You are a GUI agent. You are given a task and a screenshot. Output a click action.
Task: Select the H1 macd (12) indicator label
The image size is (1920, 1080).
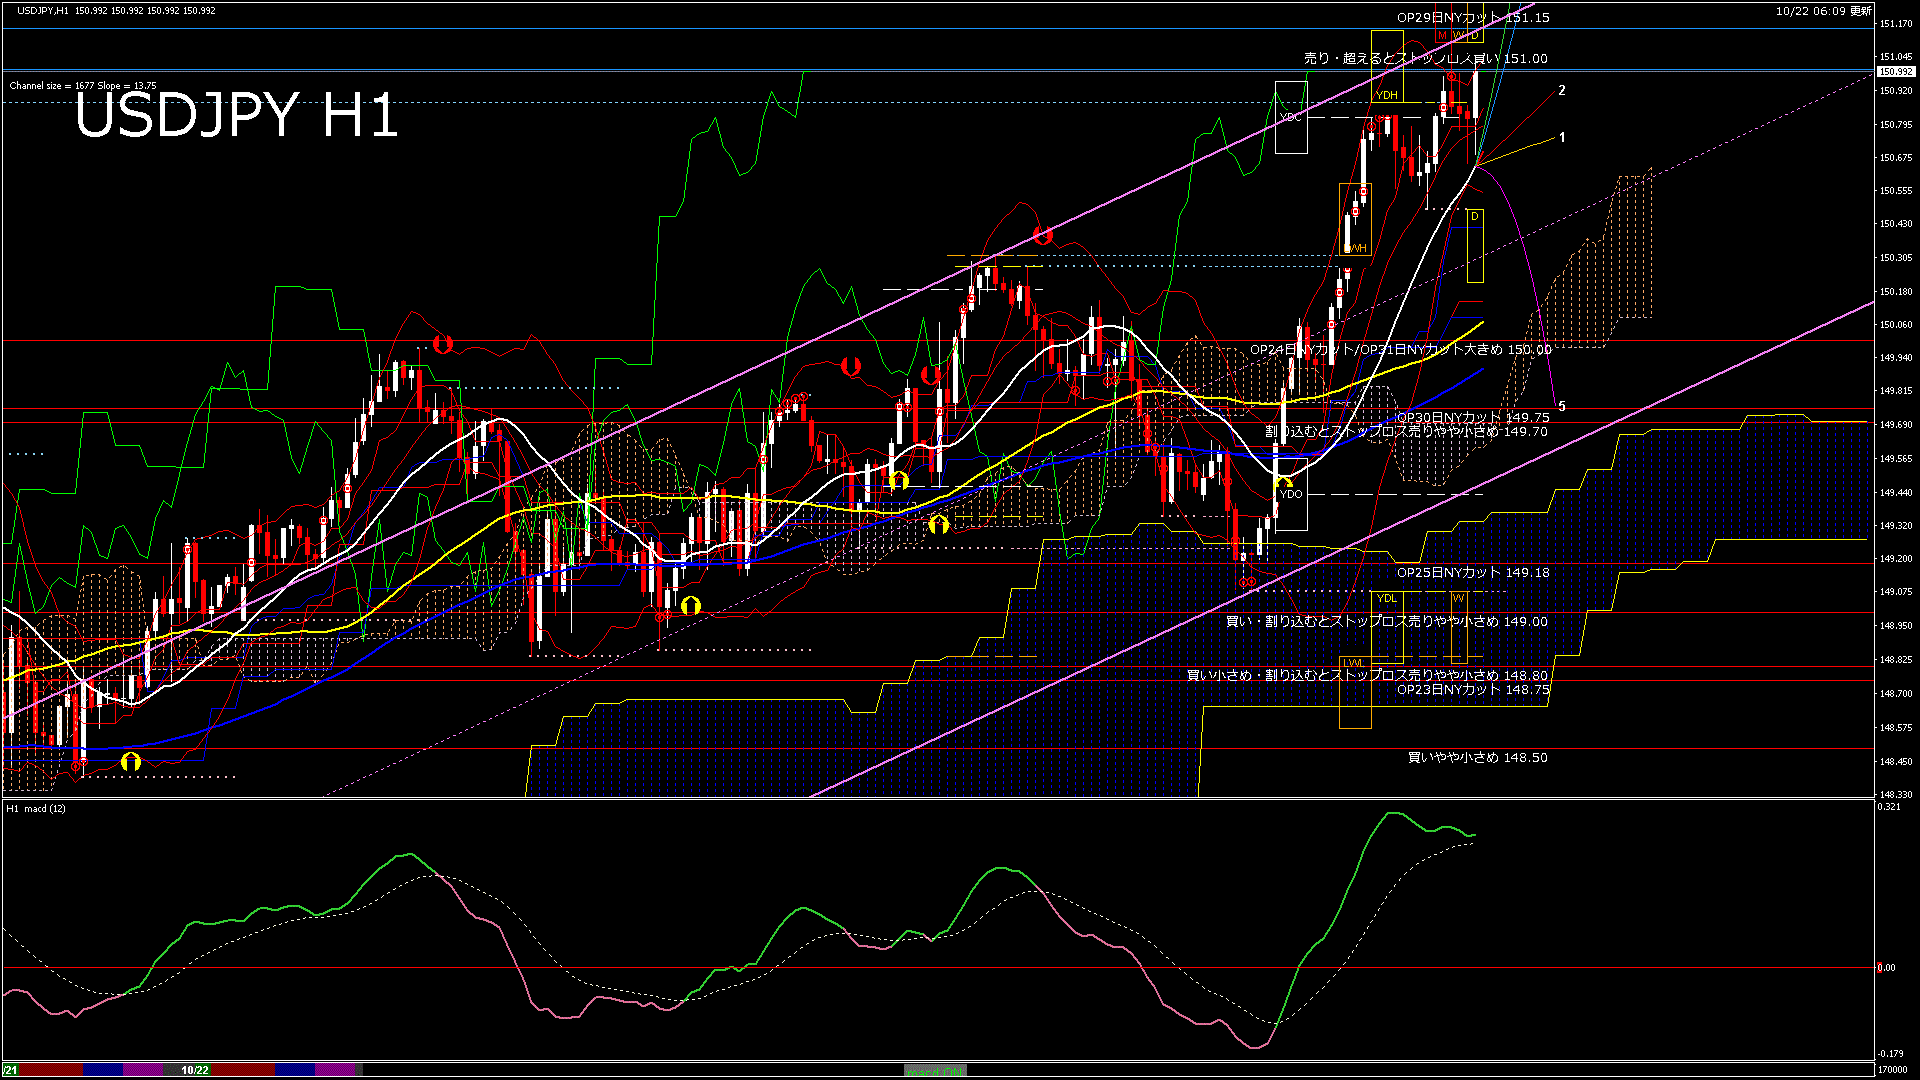pyautogui.click(x=36, y=808)
